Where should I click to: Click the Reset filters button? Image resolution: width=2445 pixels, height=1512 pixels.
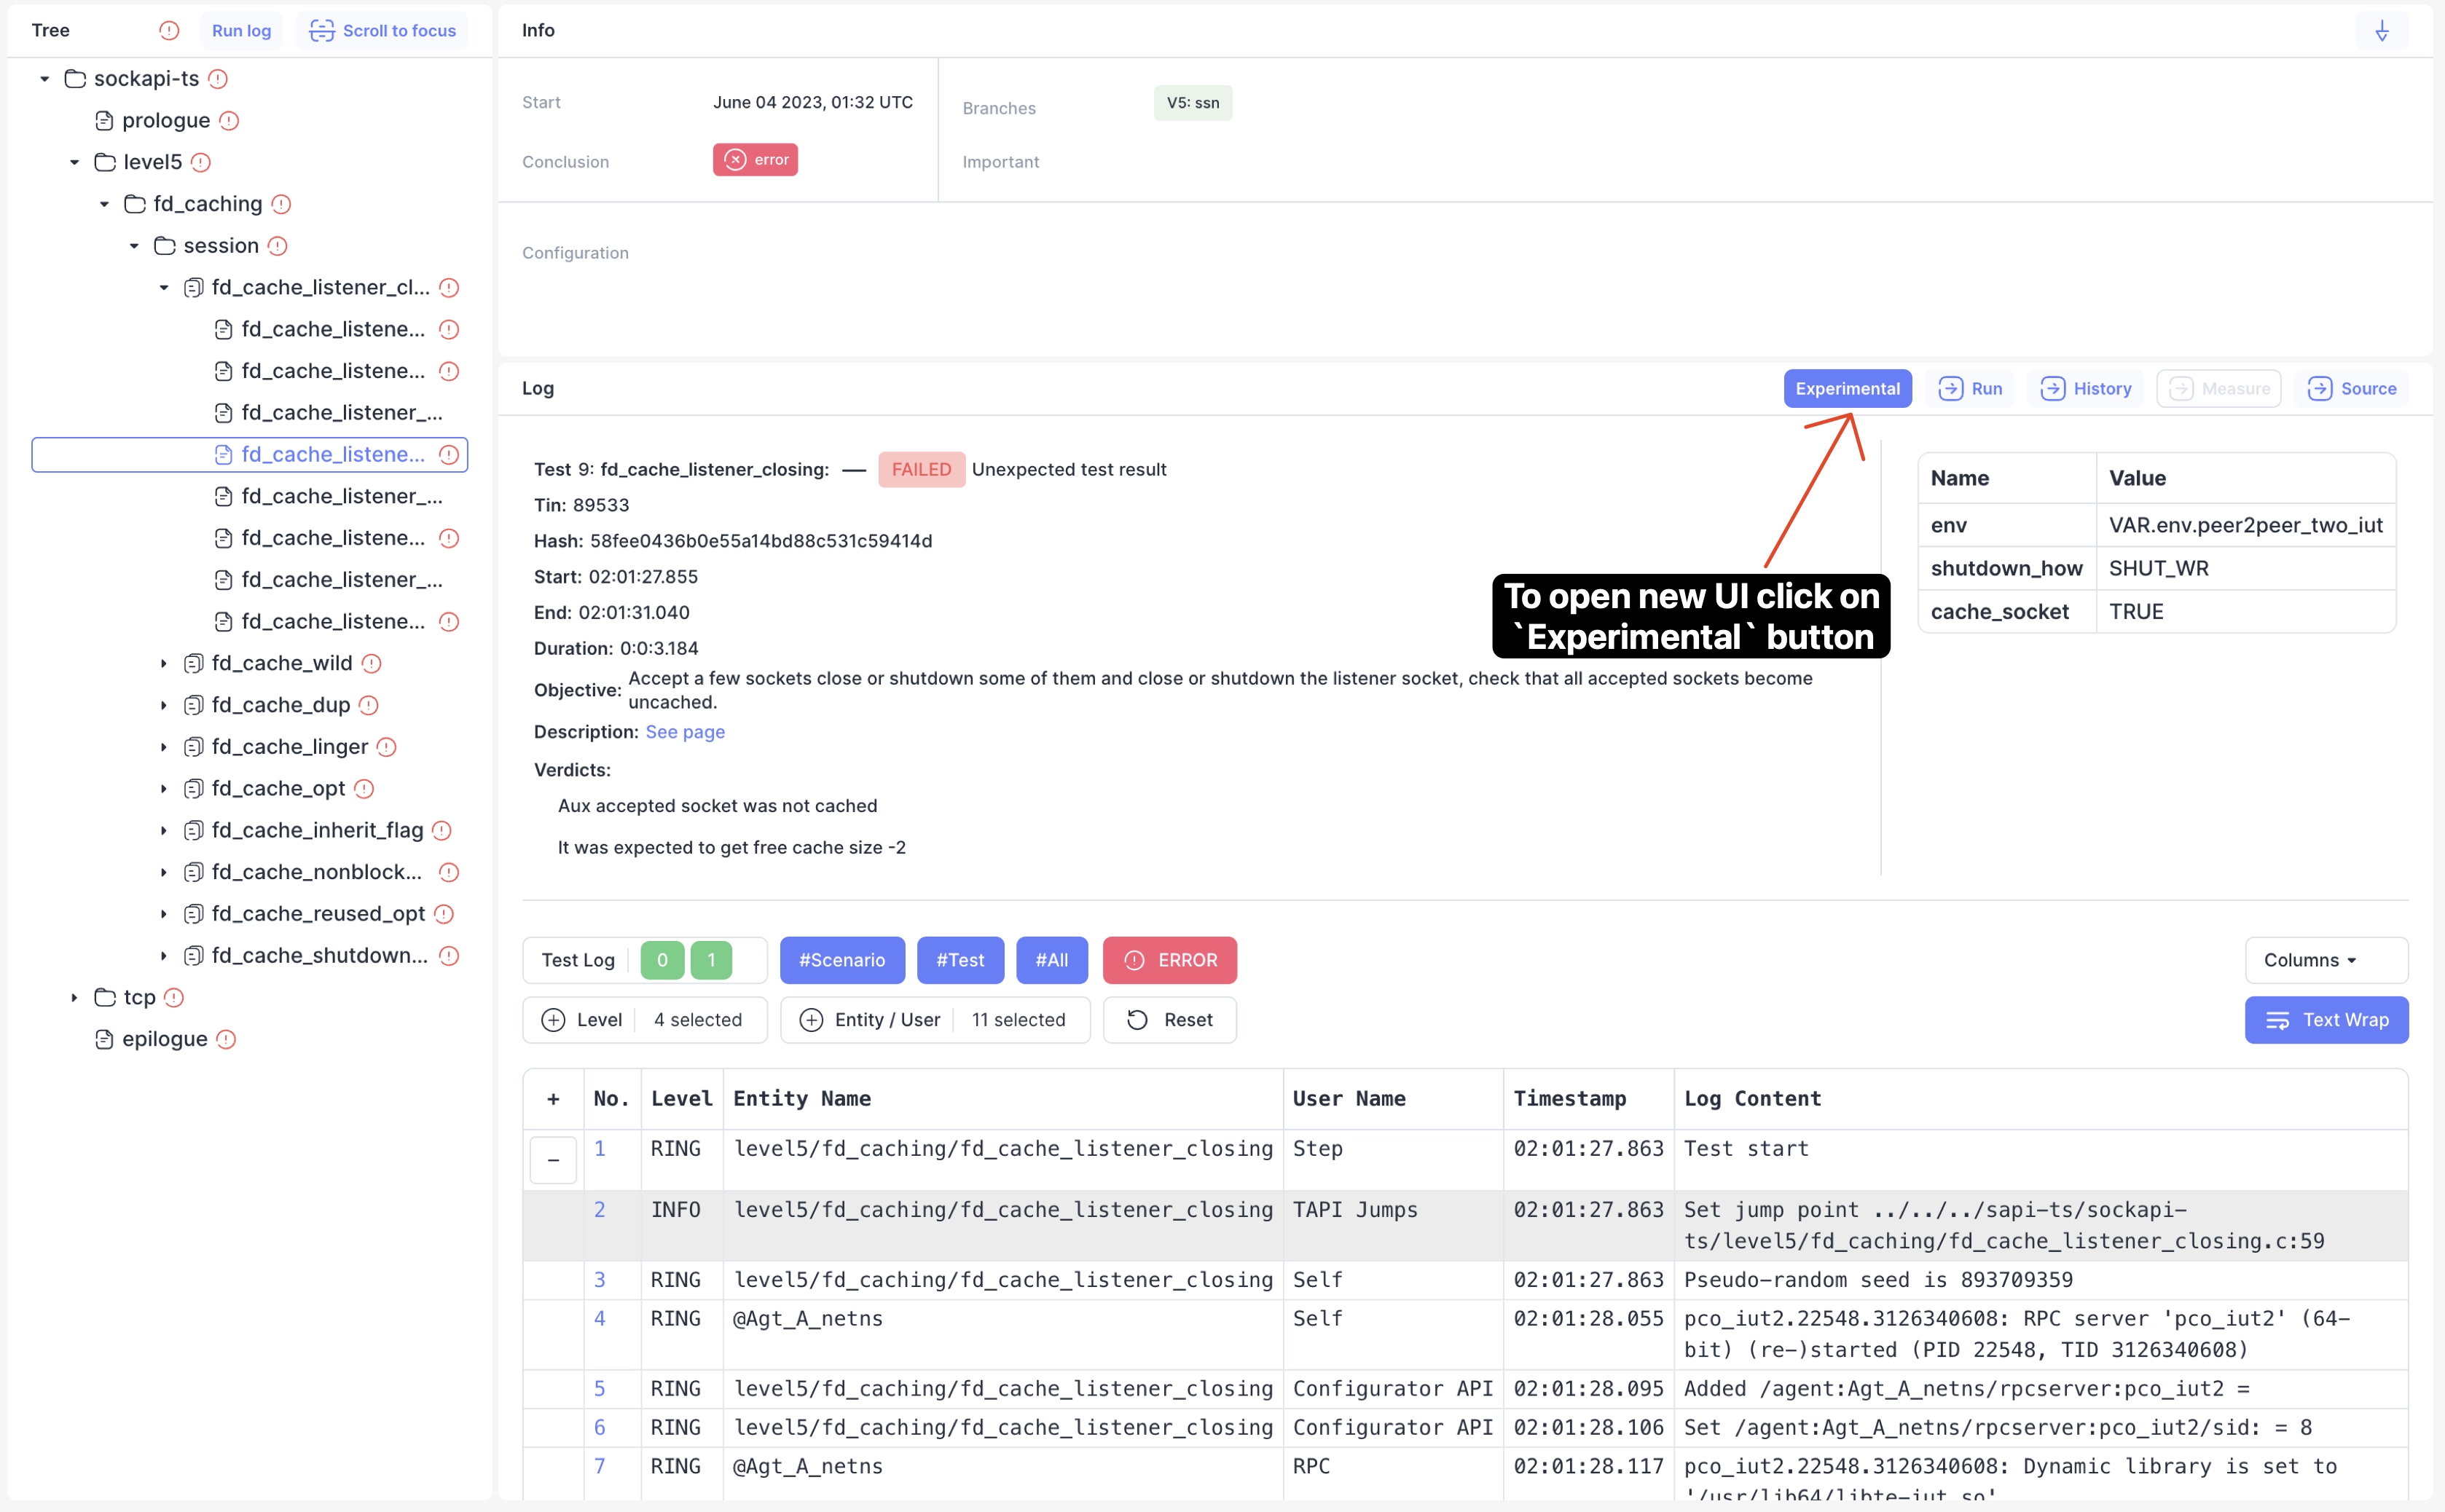tap(1169, 1020)
